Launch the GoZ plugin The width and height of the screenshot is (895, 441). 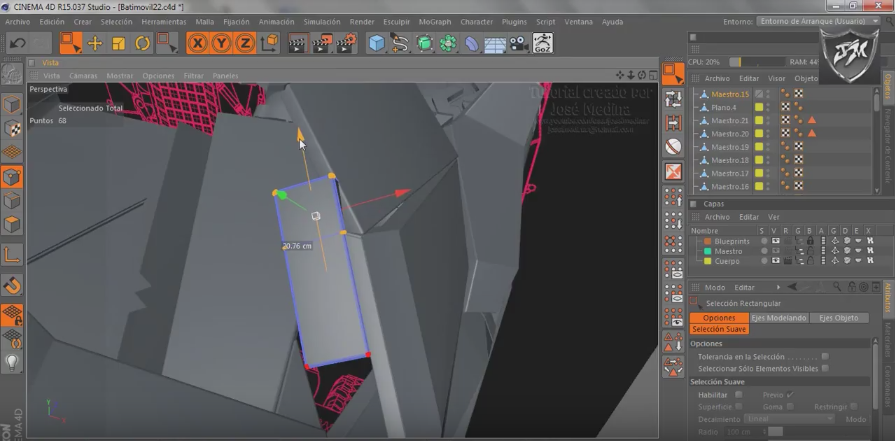[x=542, y=43]
